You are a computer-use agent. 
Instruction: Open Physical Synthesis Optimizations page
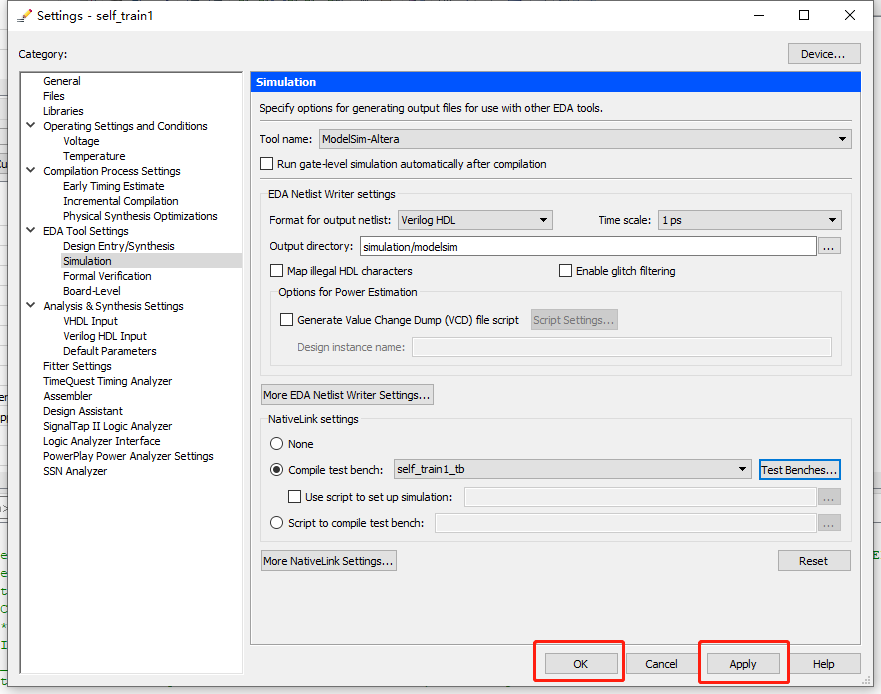pyautogui.click(x=140, y=216)
